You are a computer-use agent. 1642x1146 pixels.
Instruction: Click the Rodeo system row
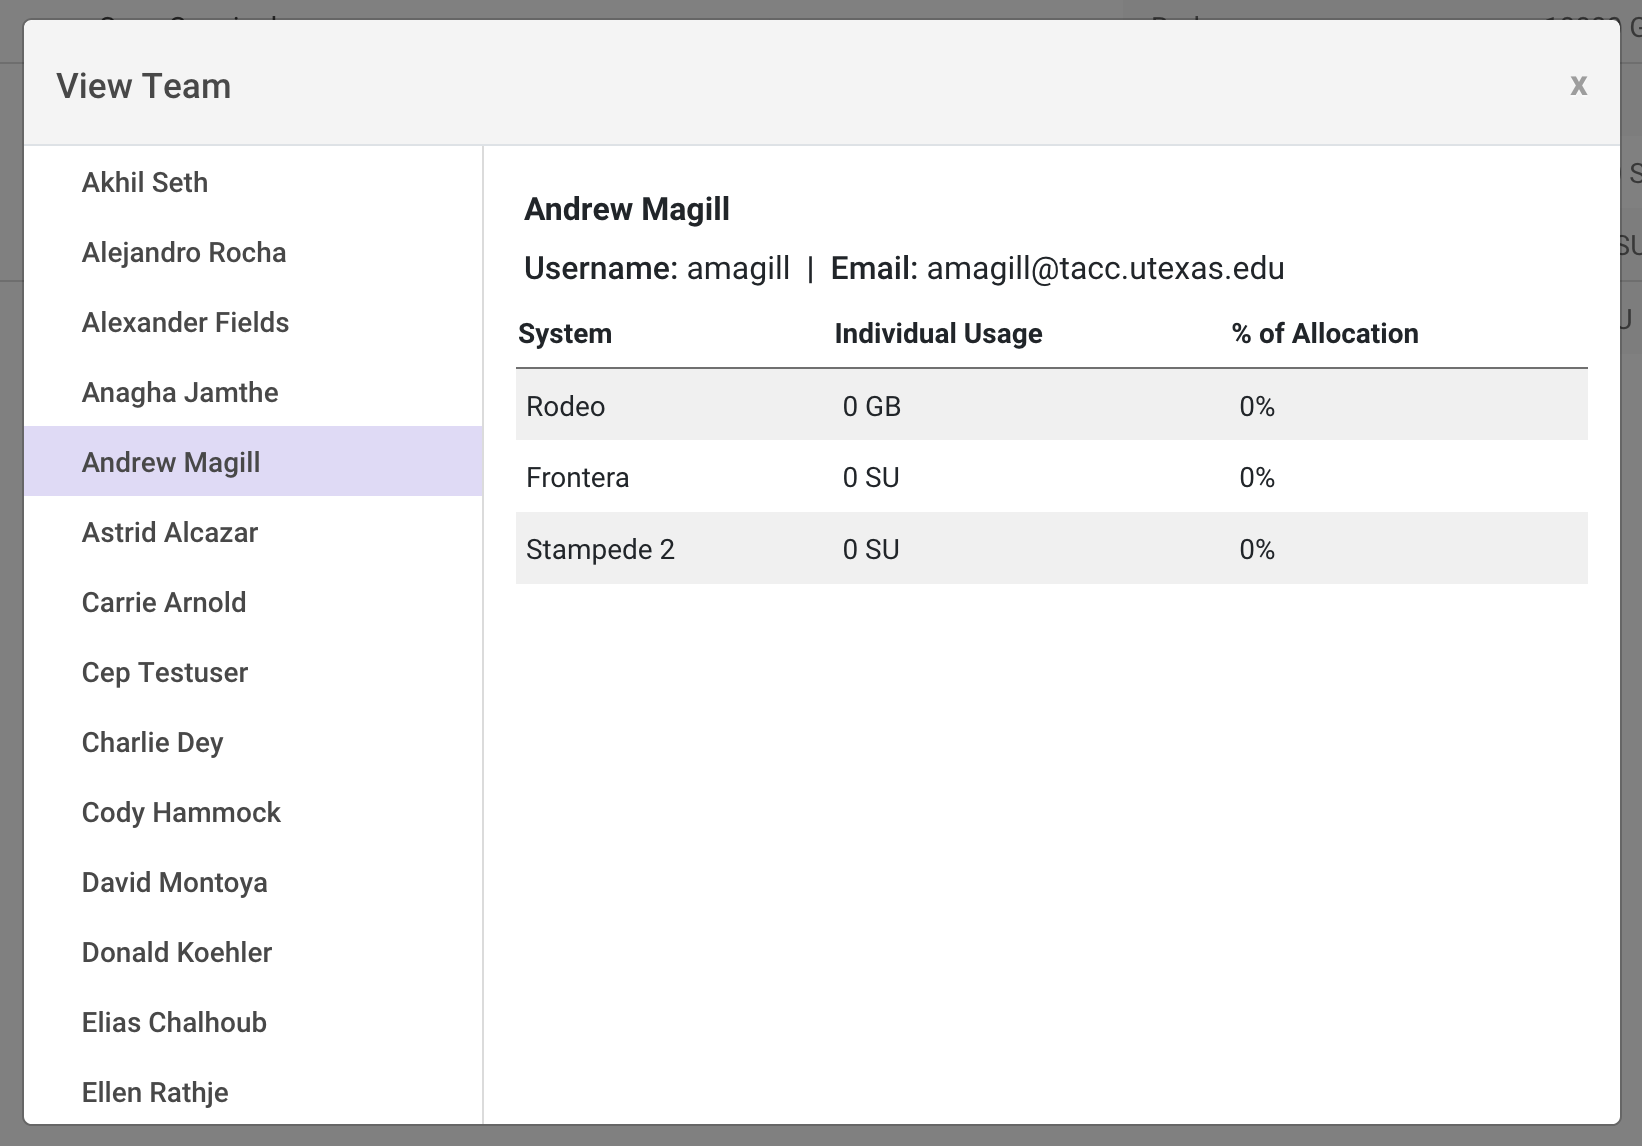1051,406
